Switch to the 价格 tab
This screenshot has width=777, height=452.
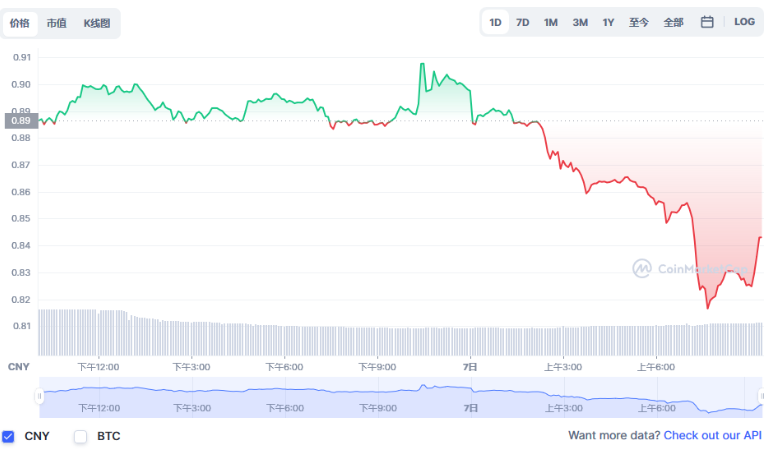(x=20, y=23)
